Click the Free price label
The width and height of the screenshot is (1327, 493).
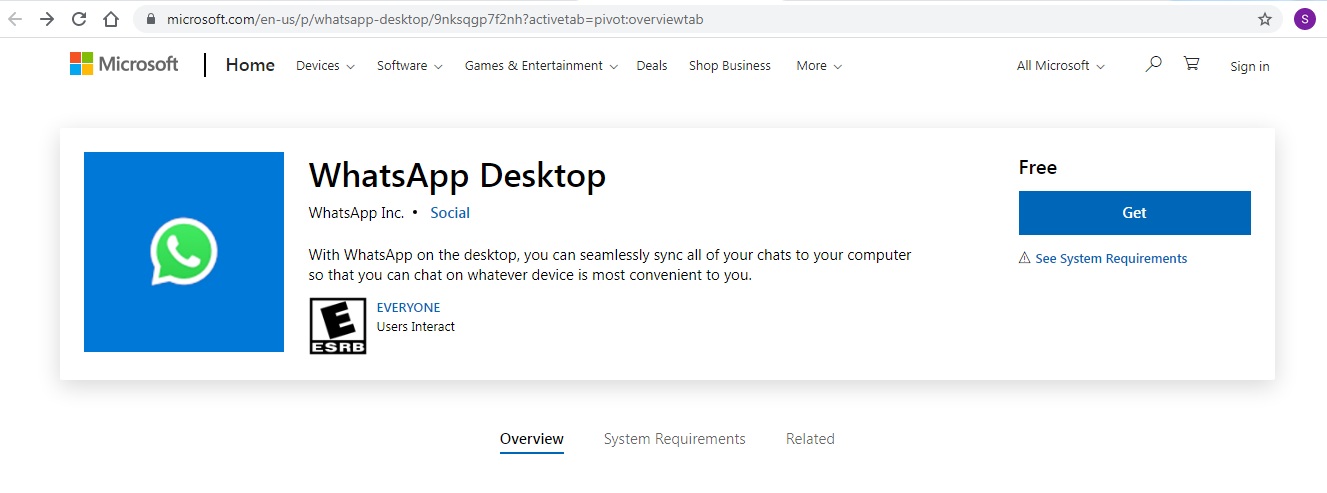(x=1038, y=168)
